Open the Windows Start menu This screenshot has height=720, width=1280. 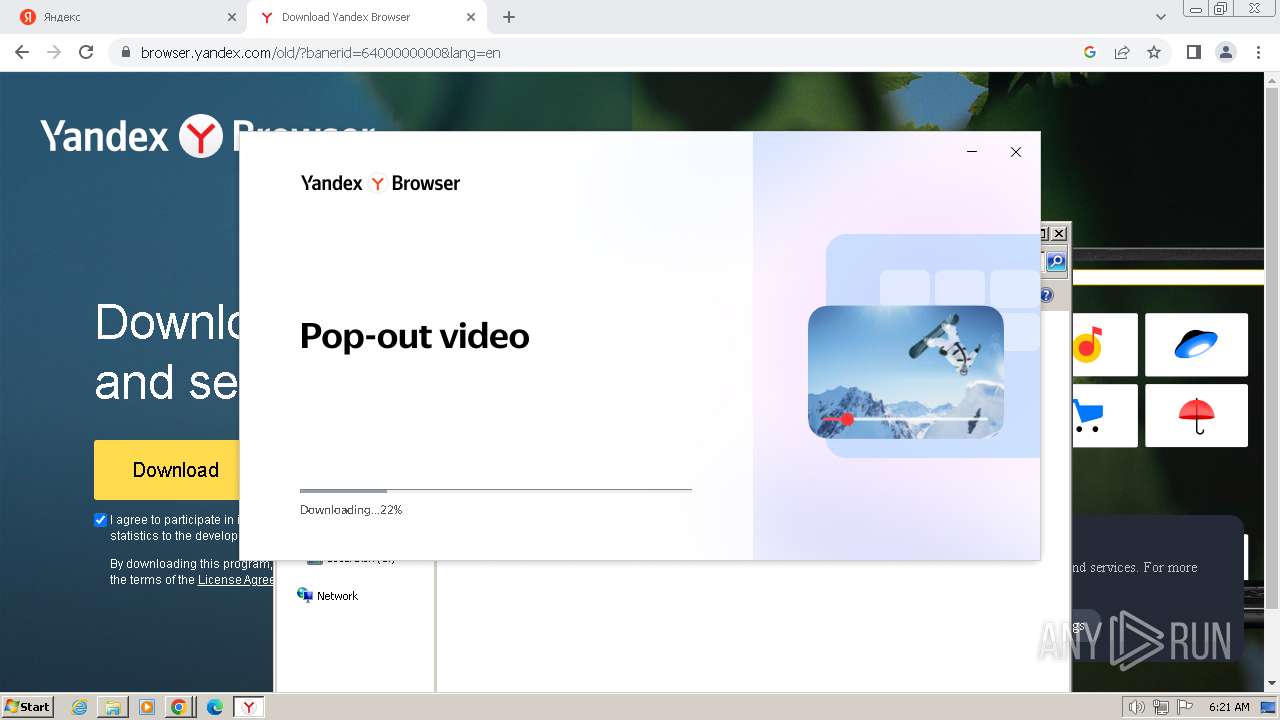(28, 706)
